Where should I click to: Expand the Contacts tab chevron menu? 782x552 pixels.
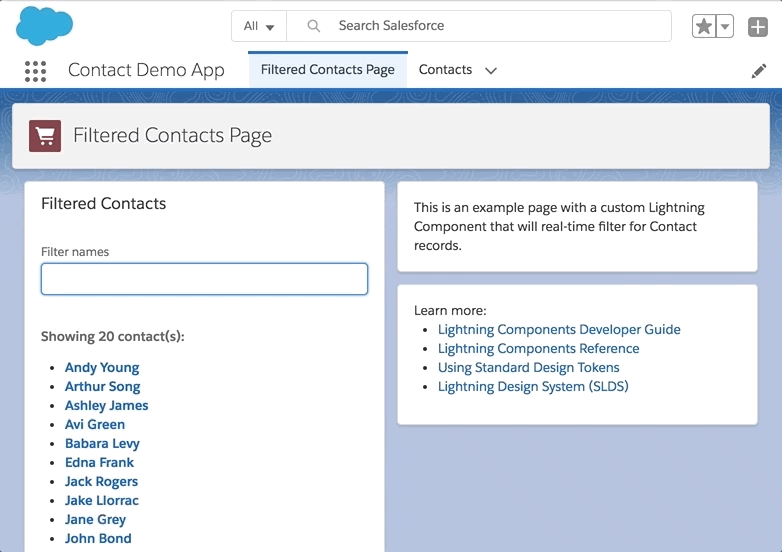tap(491, 71)
